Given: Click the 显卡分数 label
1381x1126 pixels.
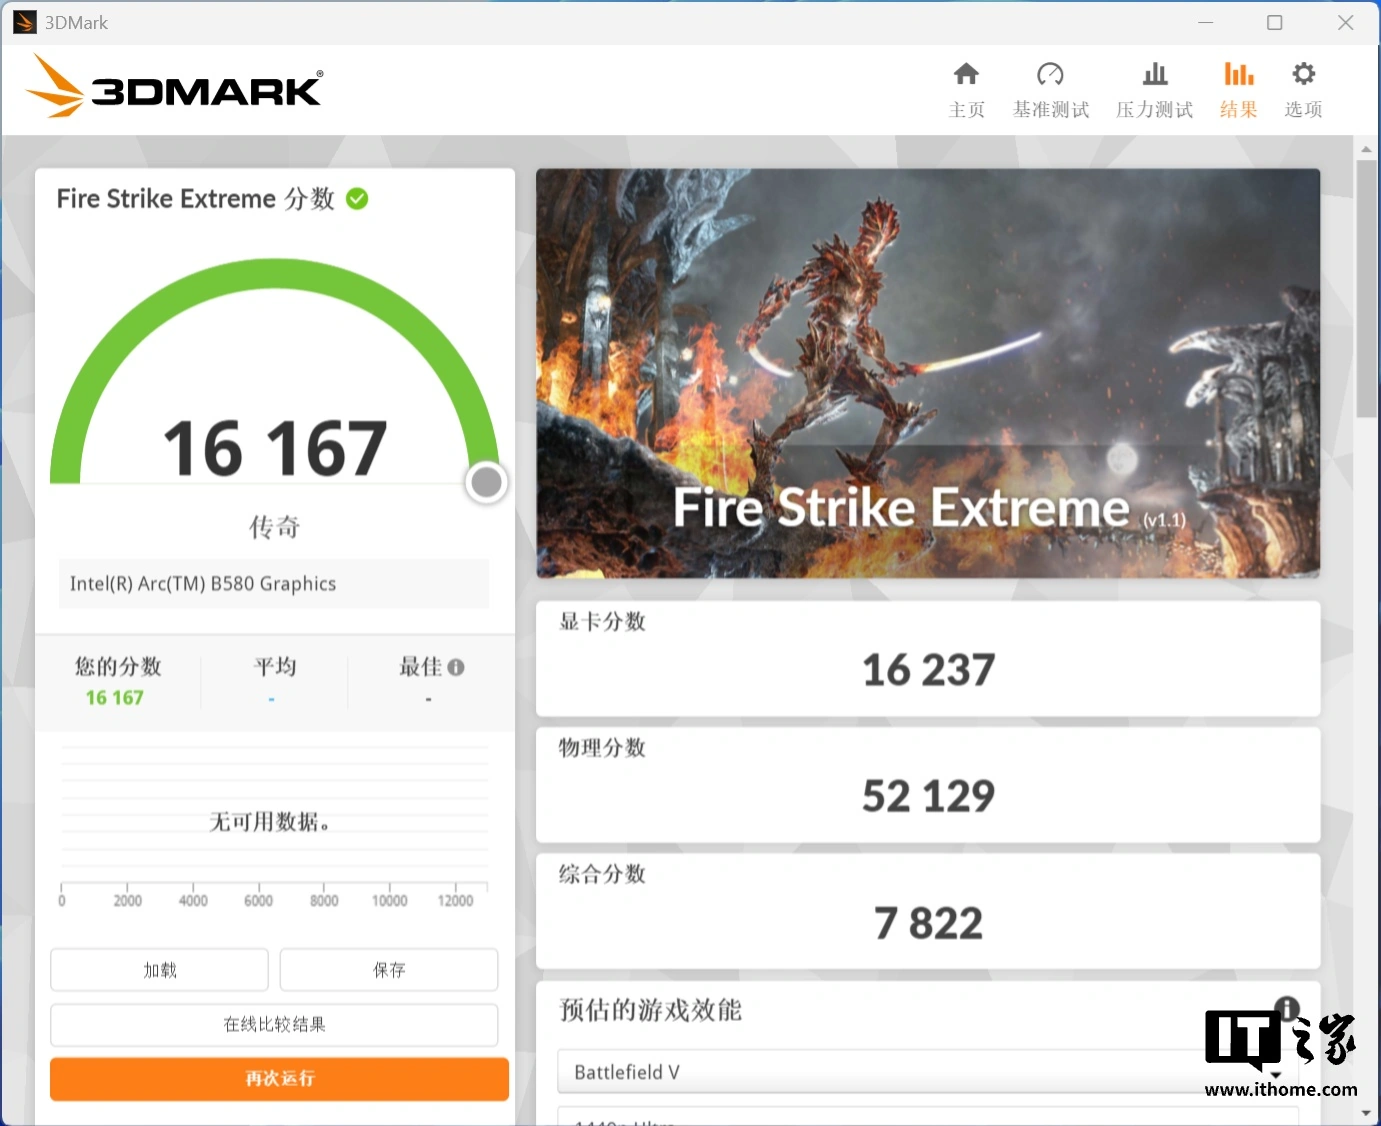Looking at the screenshot, I should 602,622.
